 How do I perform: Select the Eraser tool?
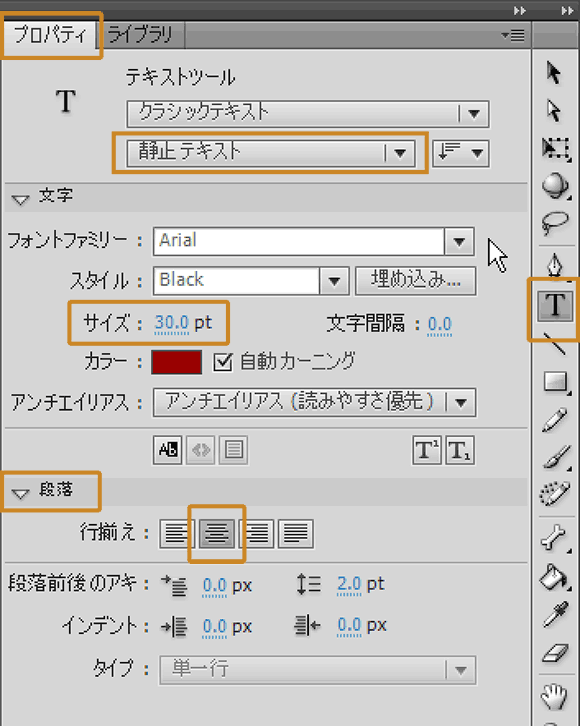(555, 653)
